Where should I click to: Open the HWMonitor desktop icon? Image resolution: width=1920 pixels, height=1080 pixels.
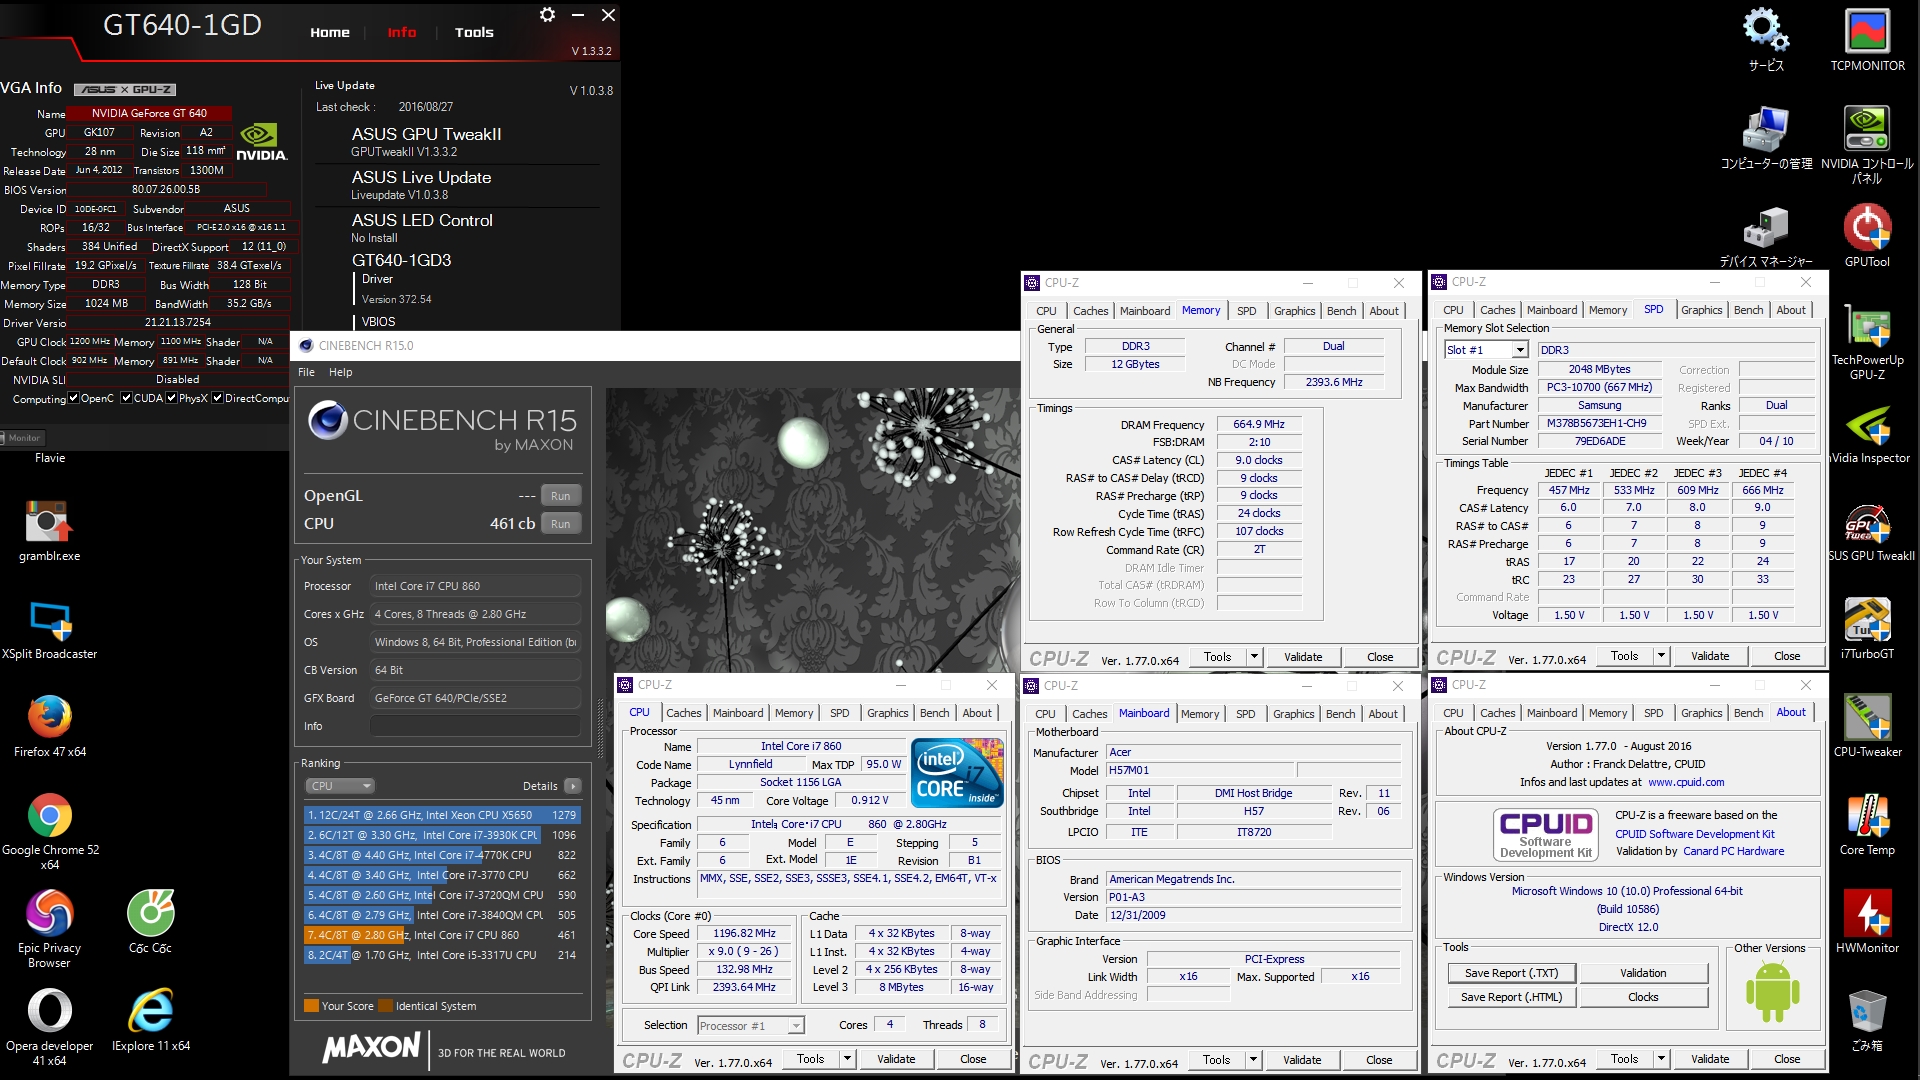point(1867,921)
